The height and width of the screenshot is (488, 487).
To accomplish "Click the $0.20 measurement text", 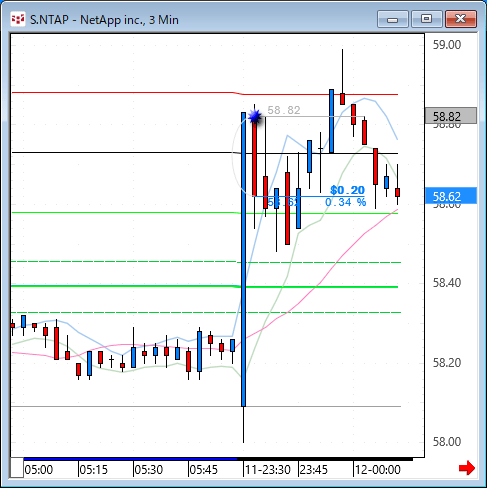I will (347, 190).
